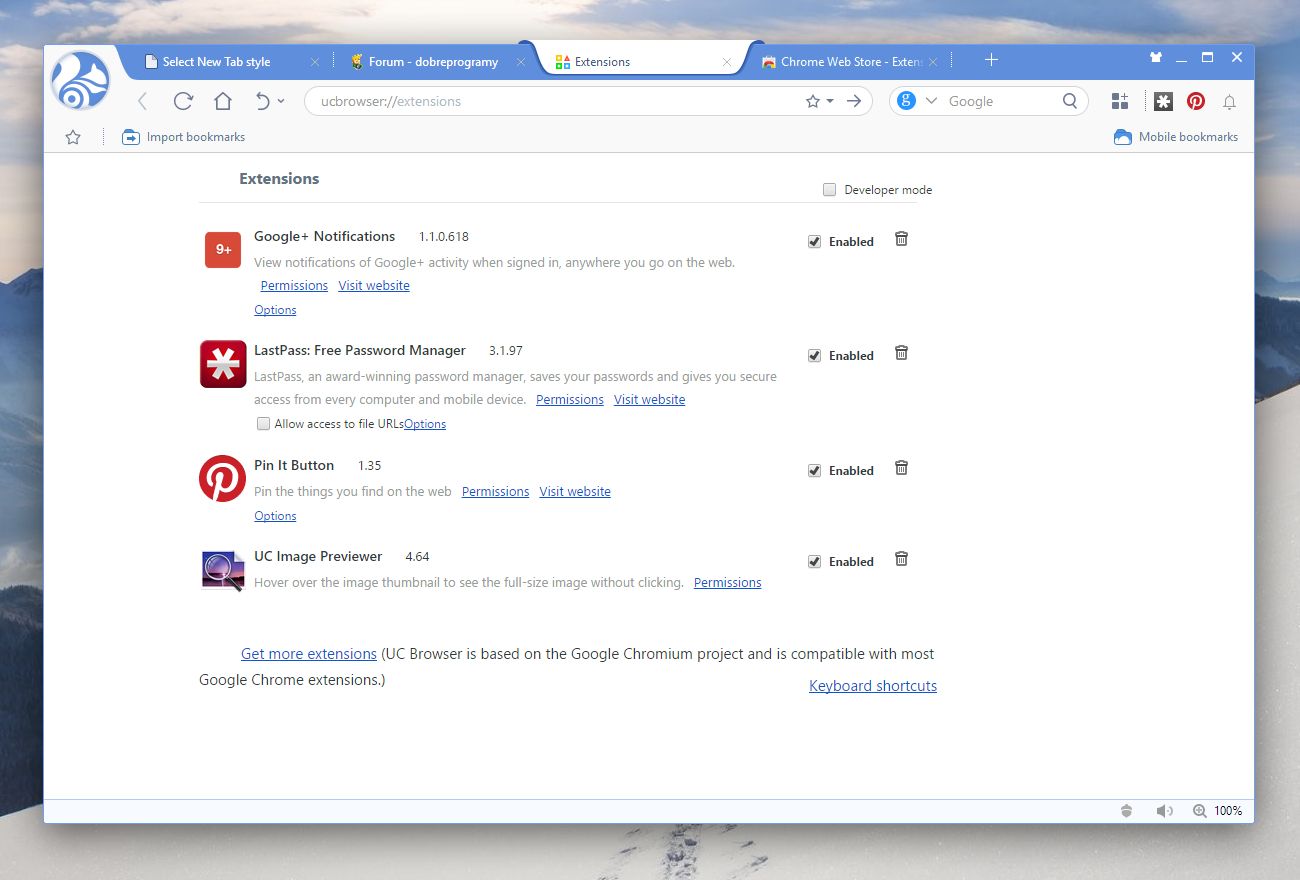
Task: Remove UC Image Previewer with trash icon
Action: tap(901, 559)
